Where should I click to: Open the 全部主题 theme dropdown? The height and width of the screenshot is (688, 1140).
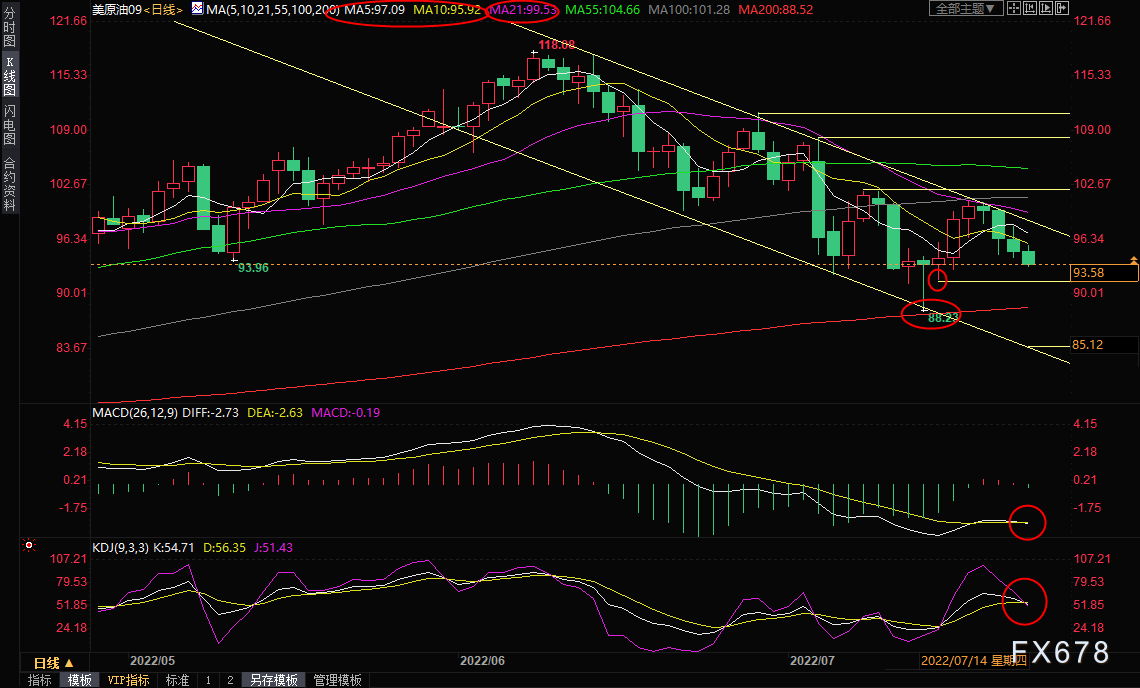(965, 9)
